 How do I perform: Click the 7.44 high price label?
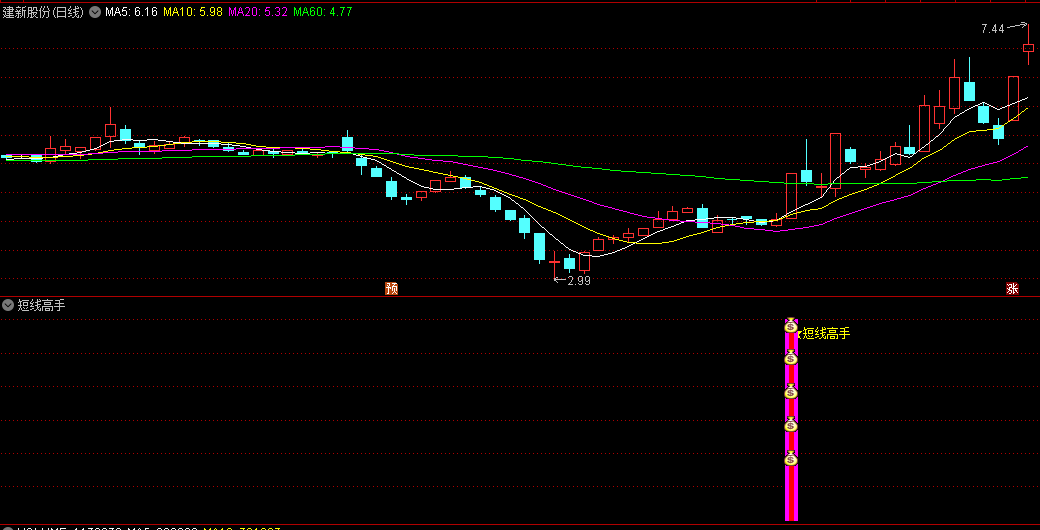(993, 29)
